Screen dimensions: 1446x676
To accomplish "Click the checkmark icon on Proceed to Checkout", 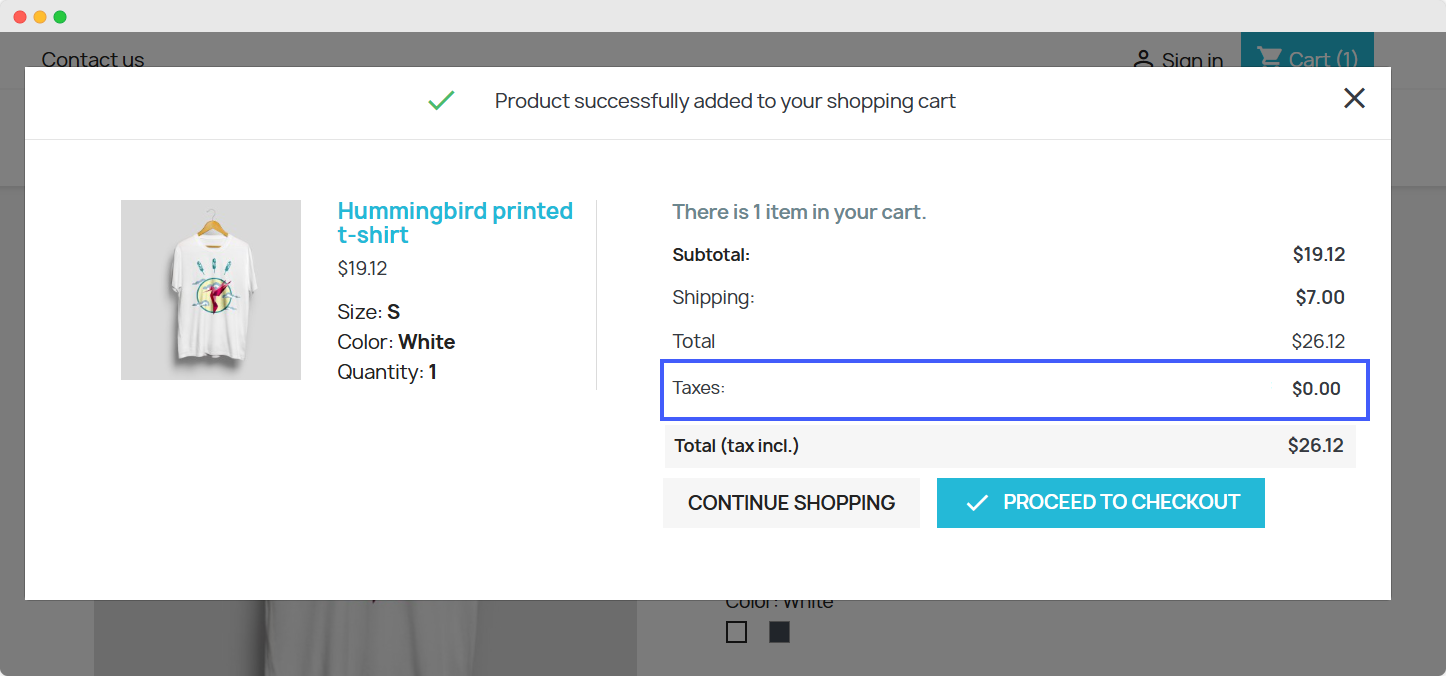I will click(x=977, y=503).
